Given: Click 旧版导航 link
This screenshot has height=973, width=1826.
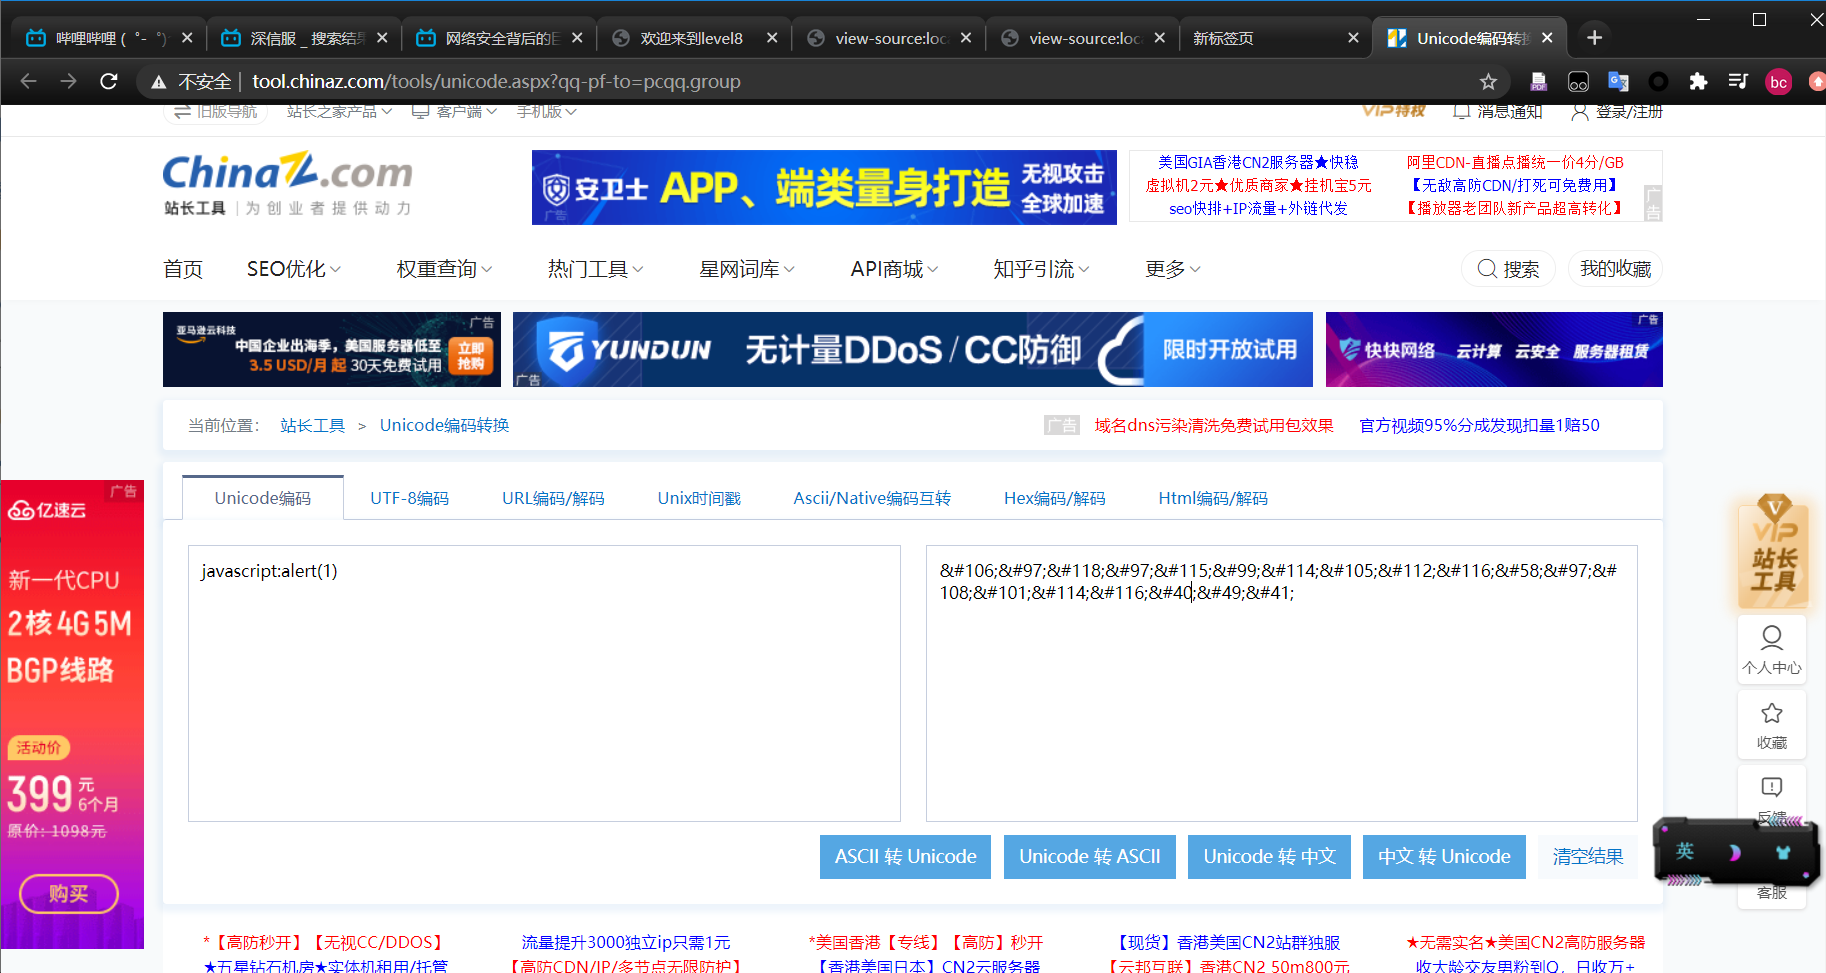Looking at the screenshot, I should [x=216, y=112].
